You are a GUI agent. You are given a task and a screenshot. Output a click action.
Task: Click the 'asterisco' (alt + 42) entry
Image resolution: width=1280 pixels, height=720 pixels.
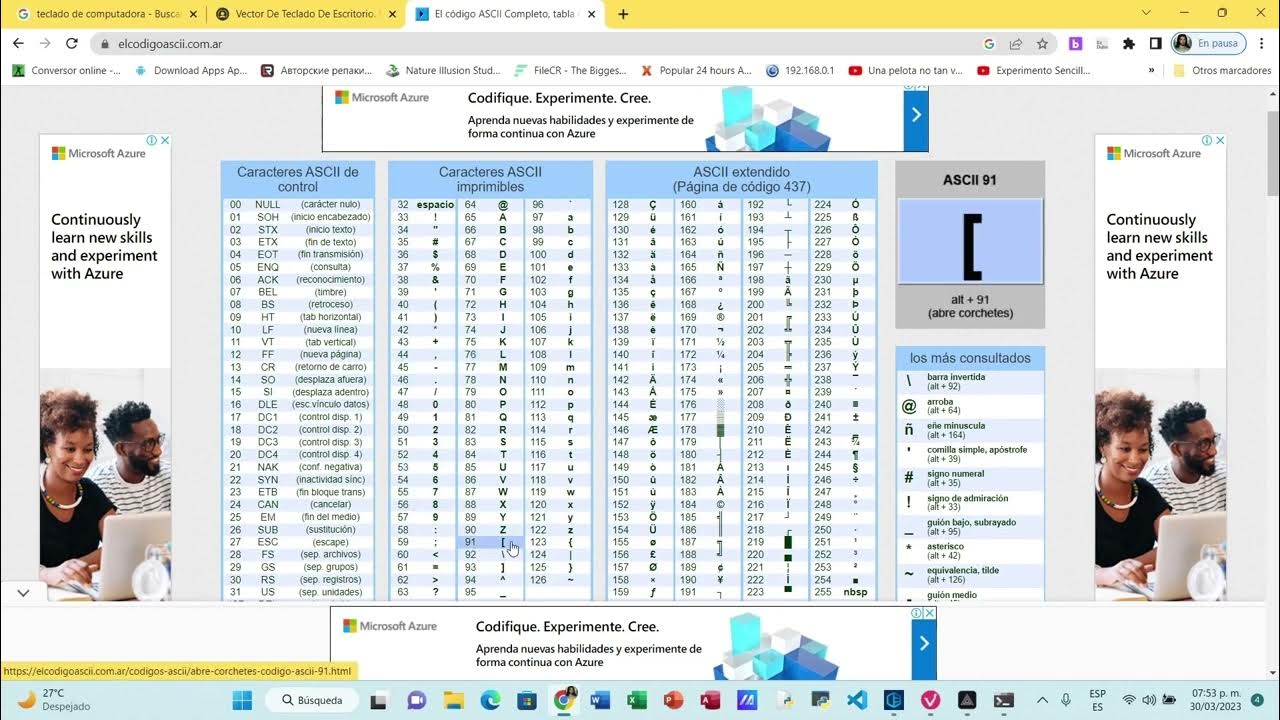970,551
